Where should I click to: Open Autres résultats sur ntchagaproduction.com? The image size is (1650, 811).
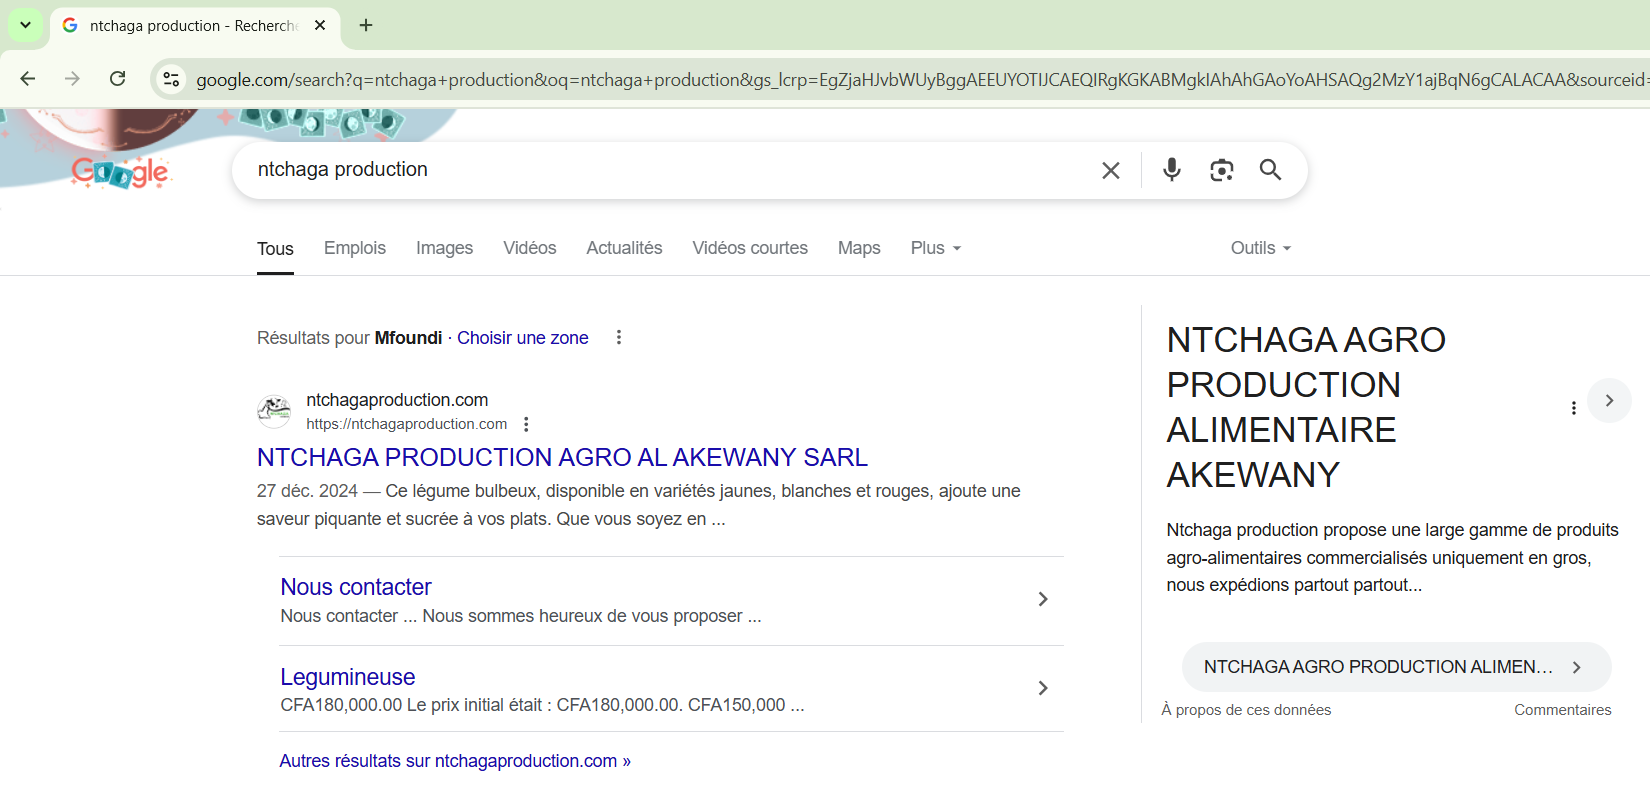point(455,761)
